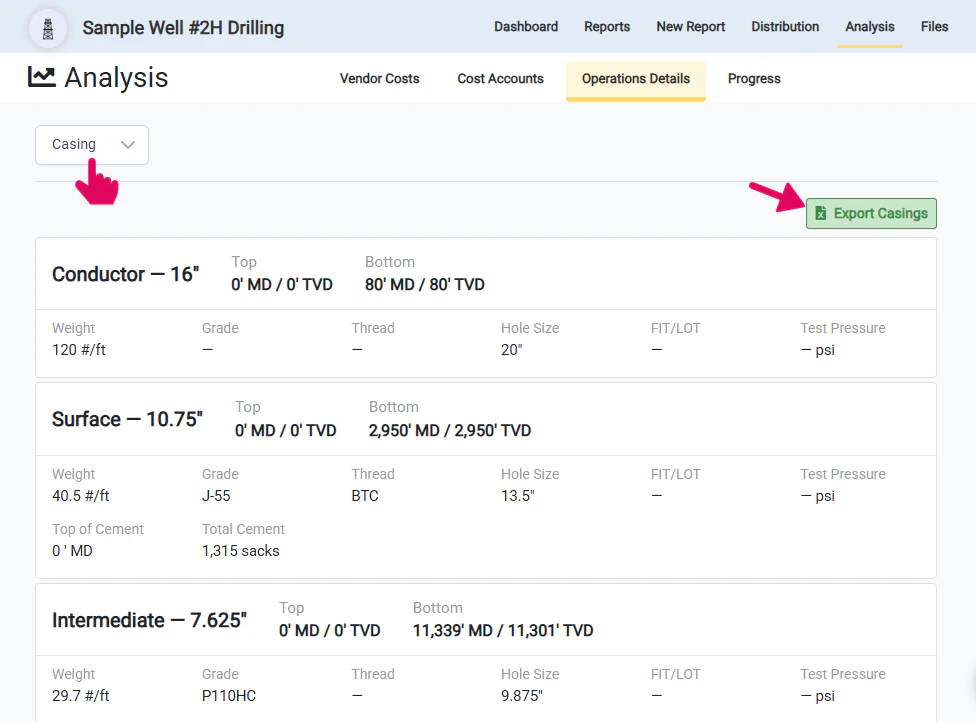
Task: Select the Surface — 10.75" casing card
Action: click(128, 419)
